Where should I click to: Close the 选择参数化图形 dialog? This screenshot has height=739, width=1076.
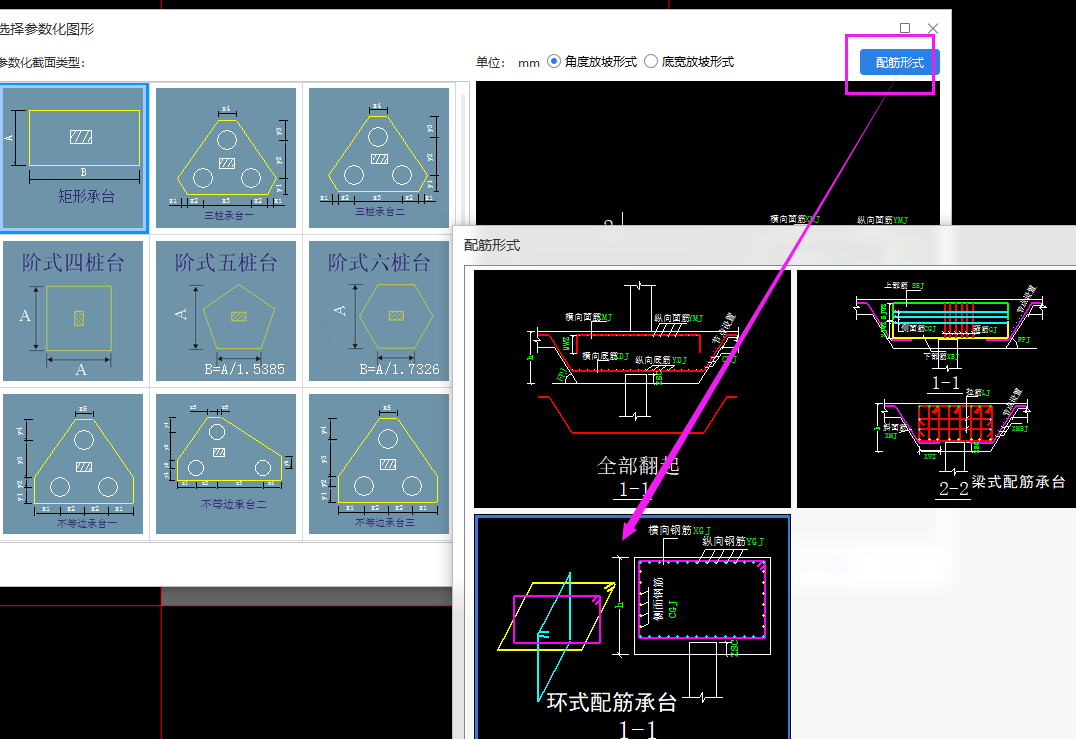click(x=933, y=28)
